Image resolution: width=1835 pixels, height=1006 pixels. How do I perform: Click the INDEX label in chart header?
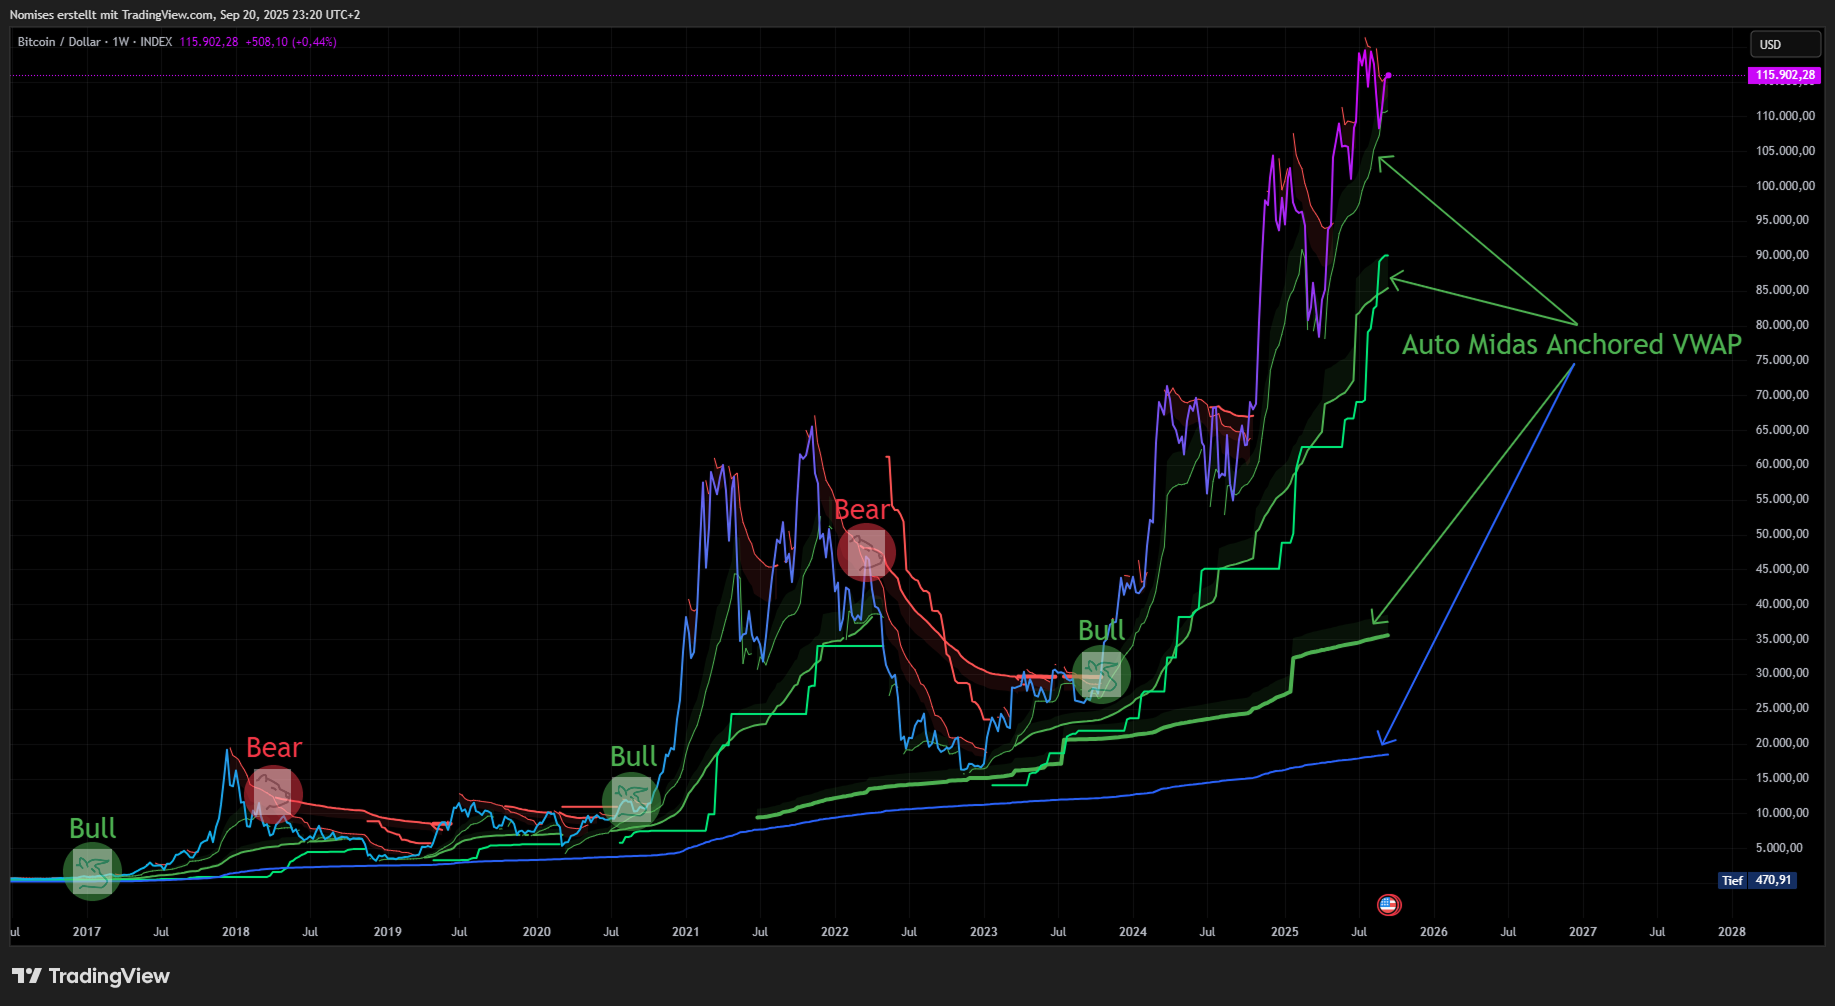[x=156, y=42]
